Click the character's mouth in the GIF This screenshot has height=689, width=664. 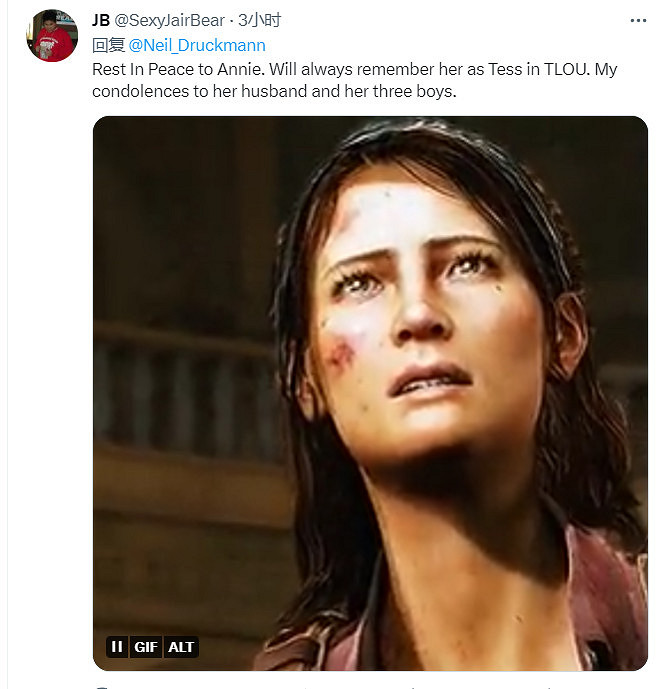tap(430, 381)
